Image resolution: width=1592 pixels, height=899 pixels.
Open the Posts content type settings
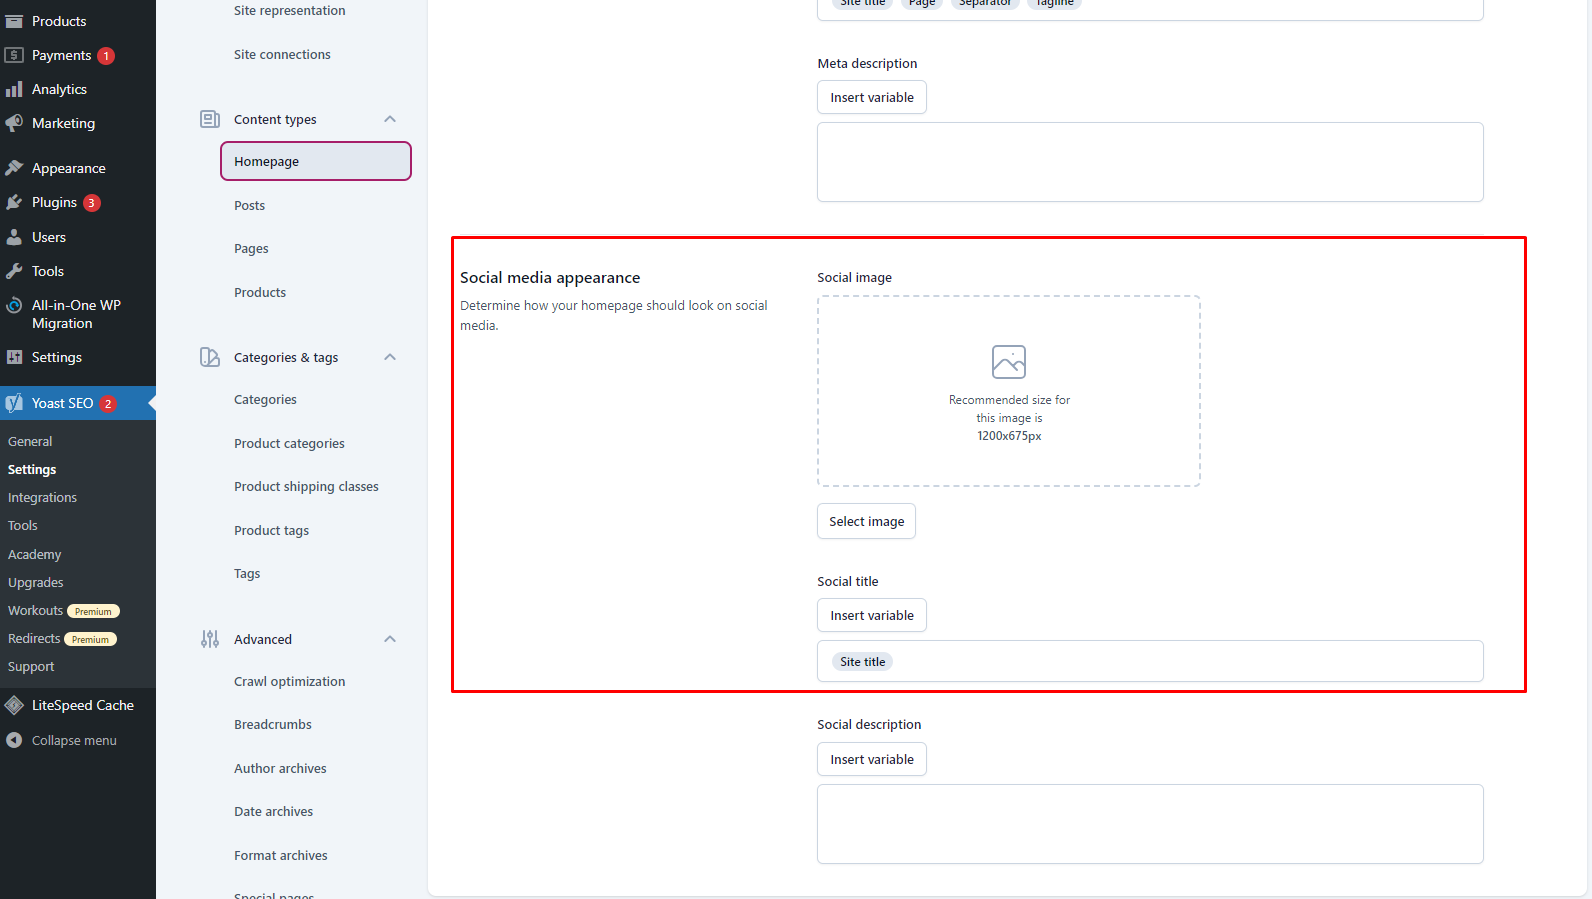(249, 205)
